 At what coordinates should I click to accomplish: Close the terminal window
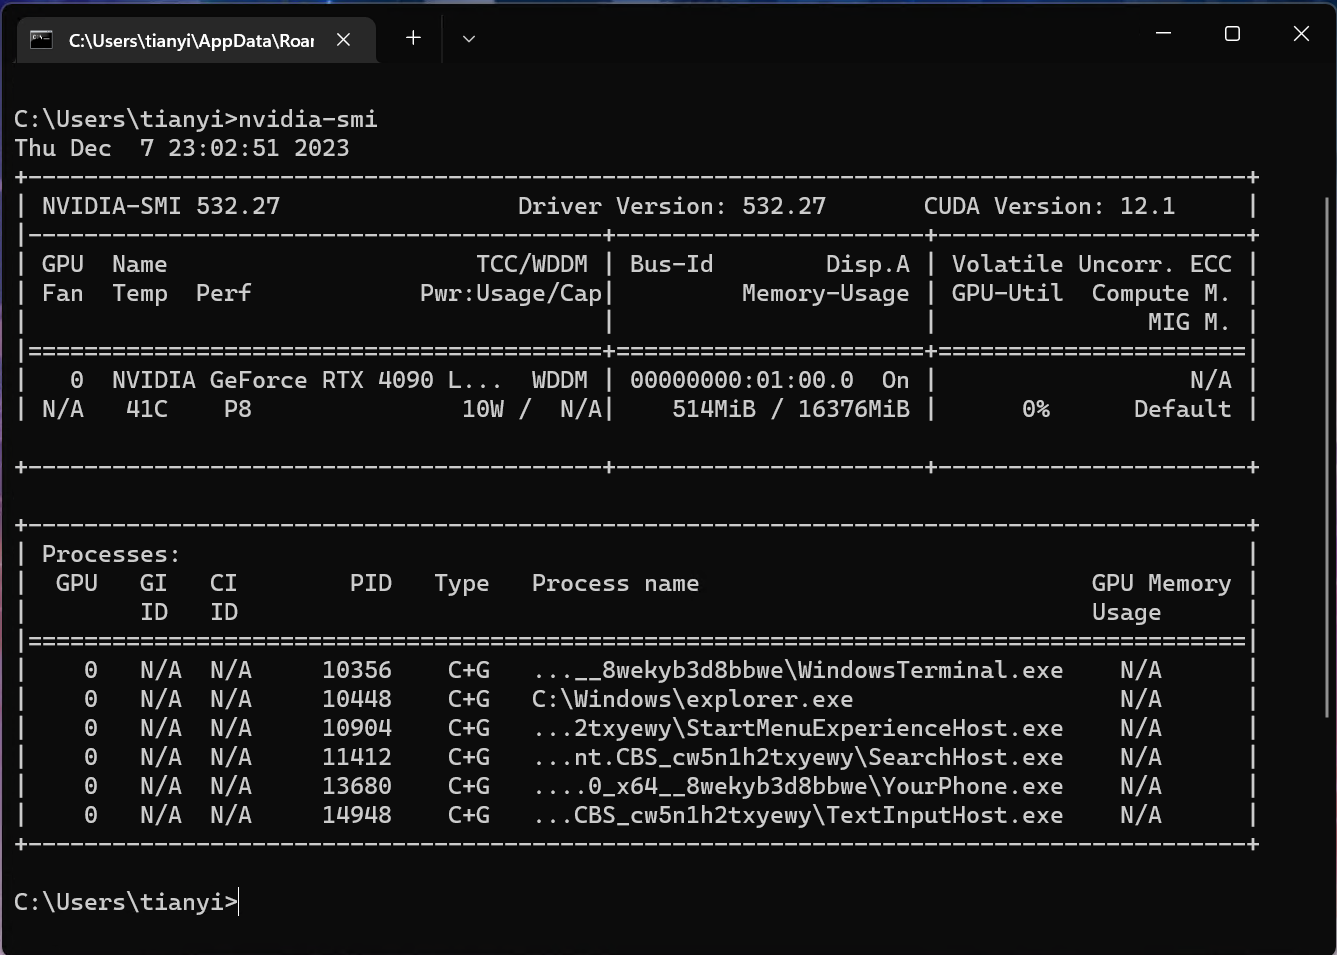coord(1301,34)
